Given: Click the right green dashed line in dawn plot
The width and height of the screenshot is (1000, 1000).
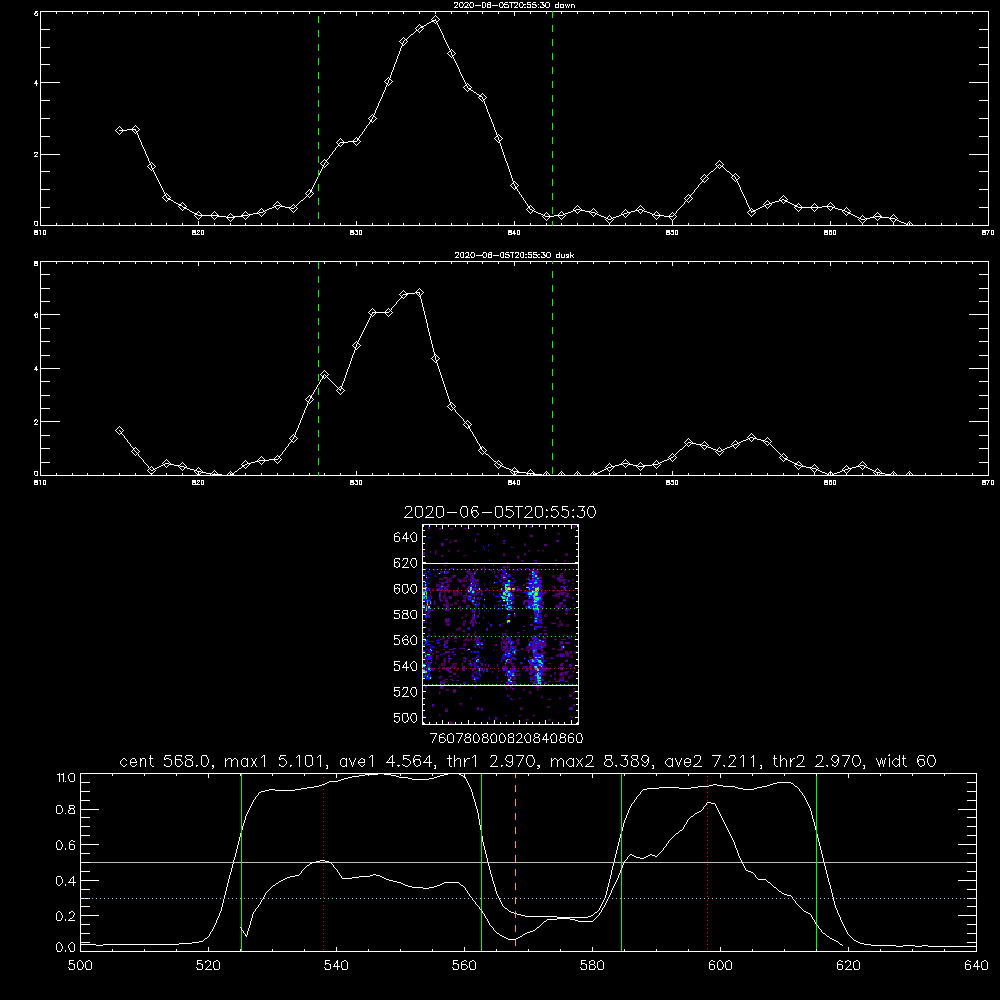Looking at the screenshot, I should [x=552, y=118].
